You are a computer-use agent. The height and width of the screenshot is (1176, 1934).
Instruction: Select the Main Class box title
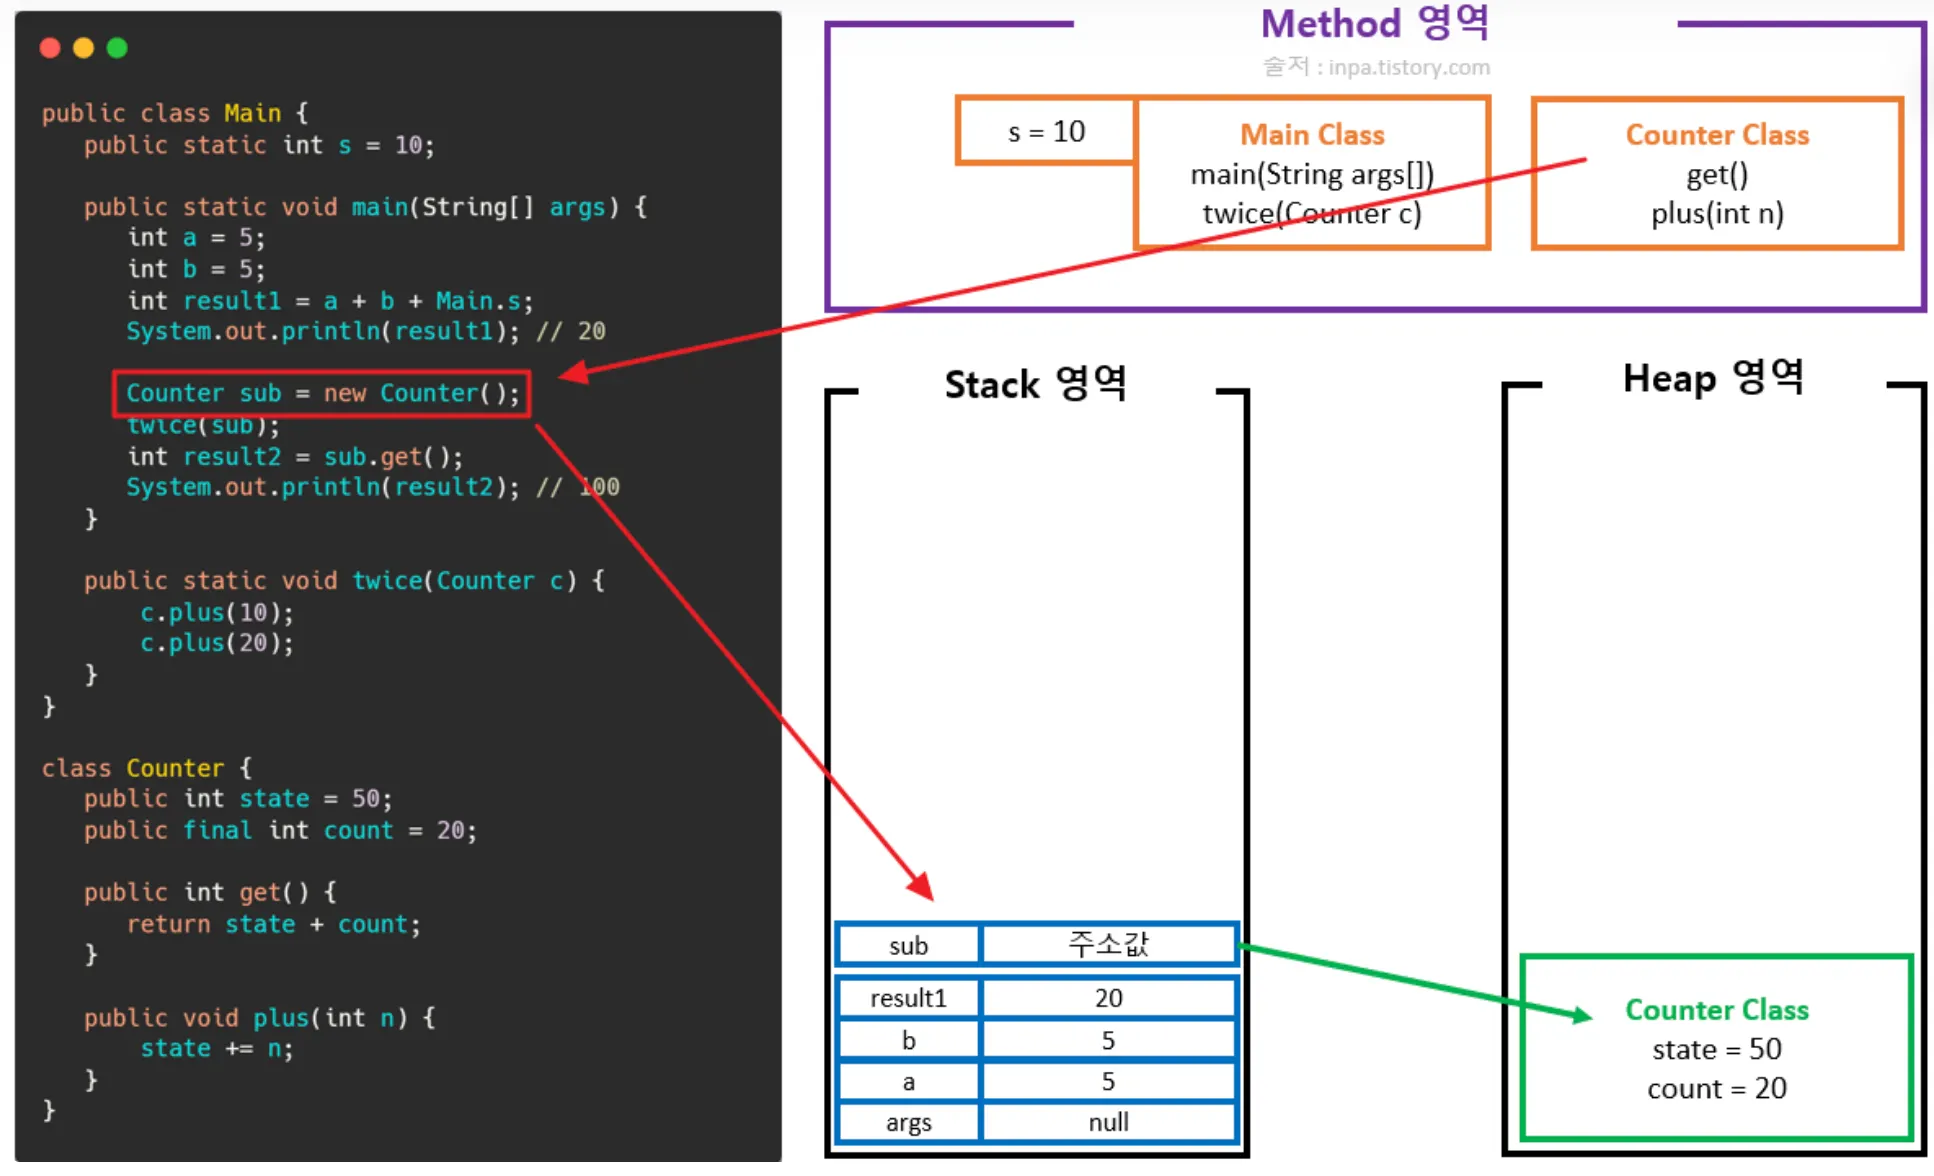(1312, 135)
